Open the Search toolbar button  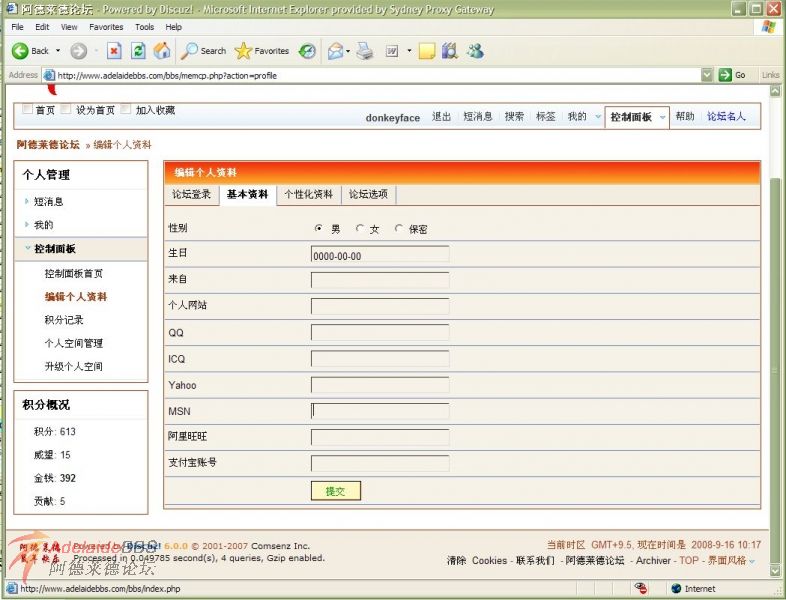click(204, 51)
